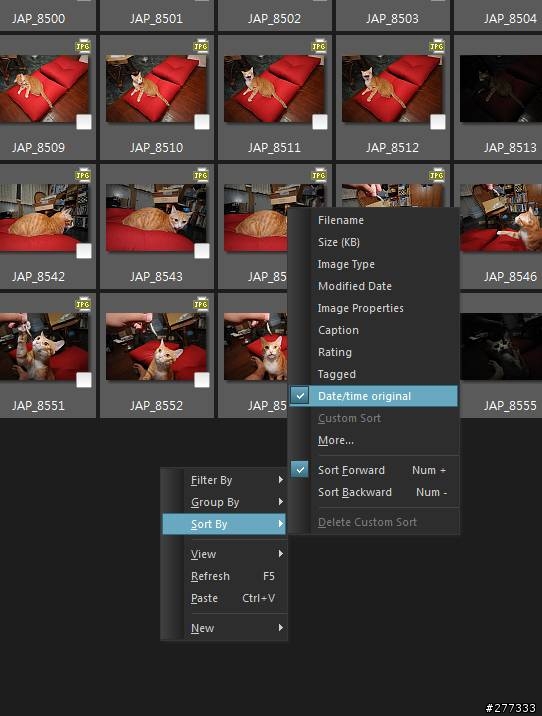The height and width of the screenshot is (716, 542).
Task: Sort by Rating
Action: [x=374, y=352]
